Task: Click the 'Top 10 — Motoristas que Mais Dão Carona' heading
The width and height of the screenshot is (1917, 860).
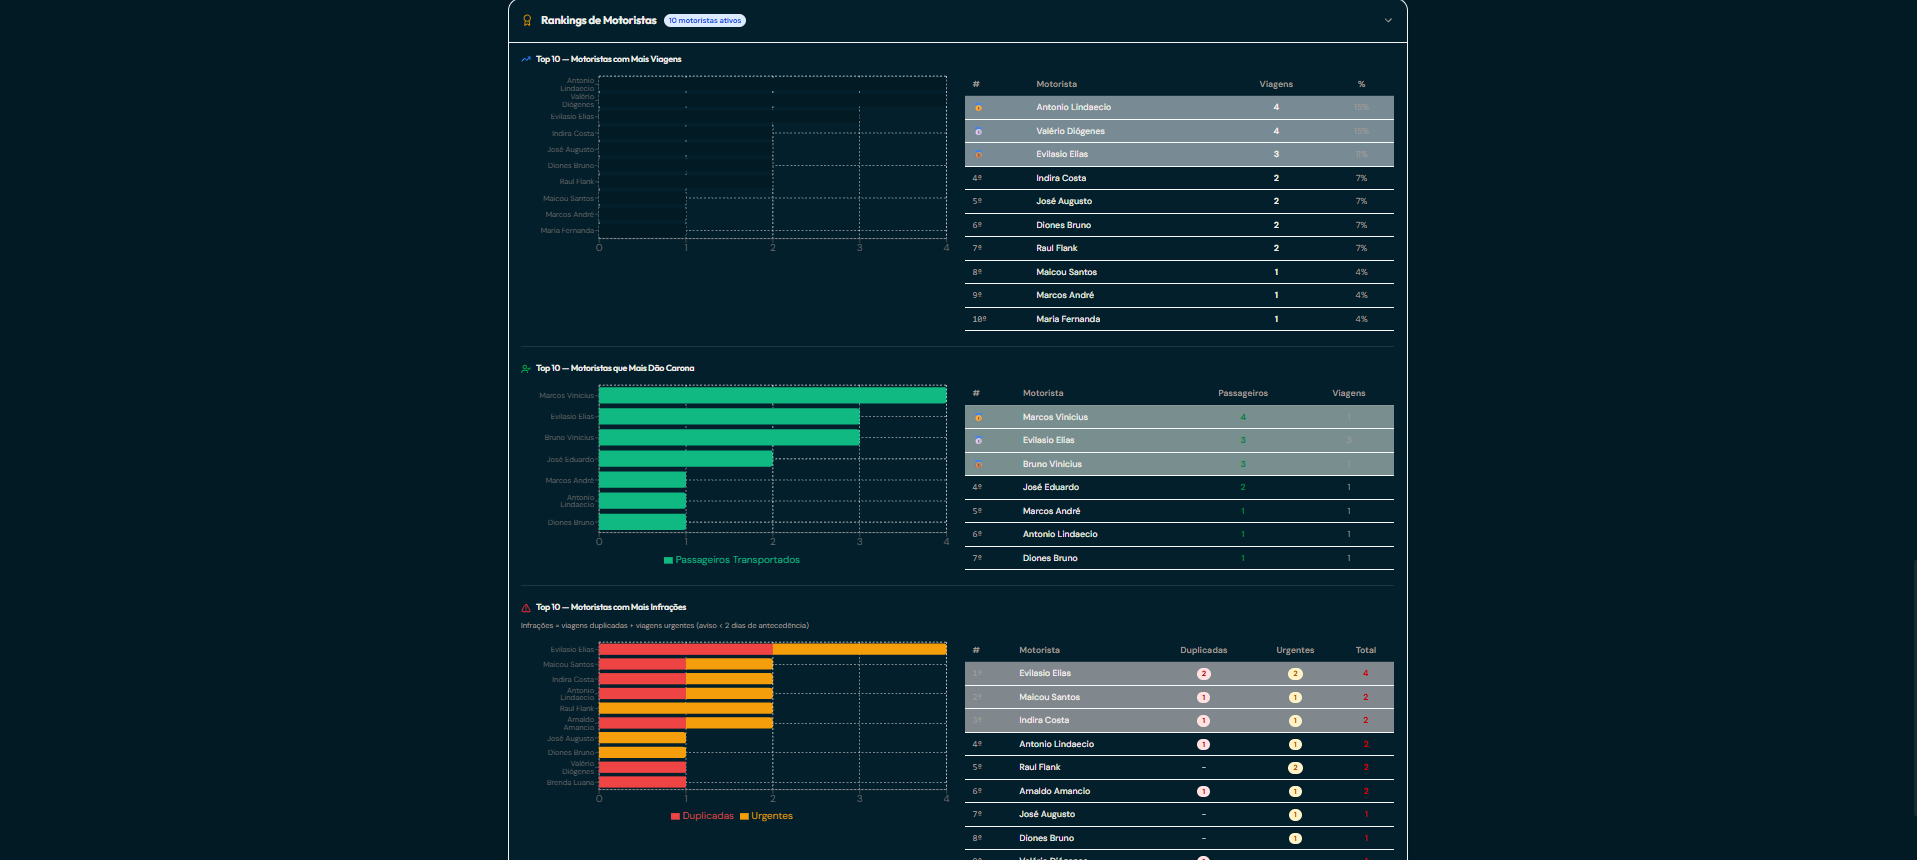Action: click(615, 368)
